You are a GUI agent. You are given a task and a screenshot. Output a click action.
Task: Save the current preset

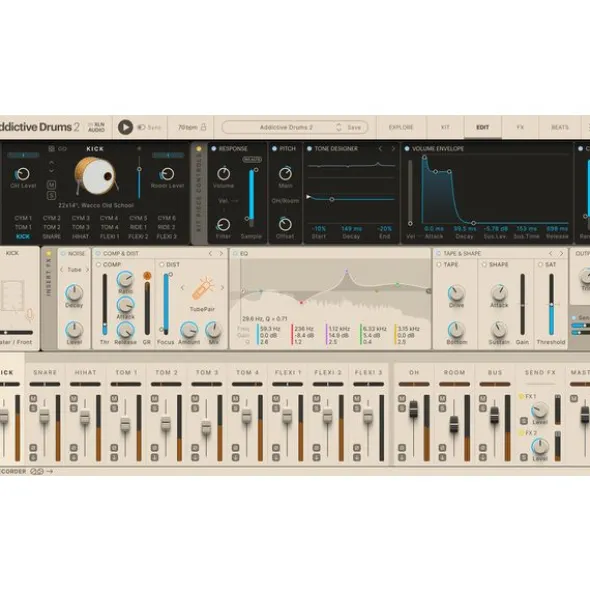click(354, 127)
